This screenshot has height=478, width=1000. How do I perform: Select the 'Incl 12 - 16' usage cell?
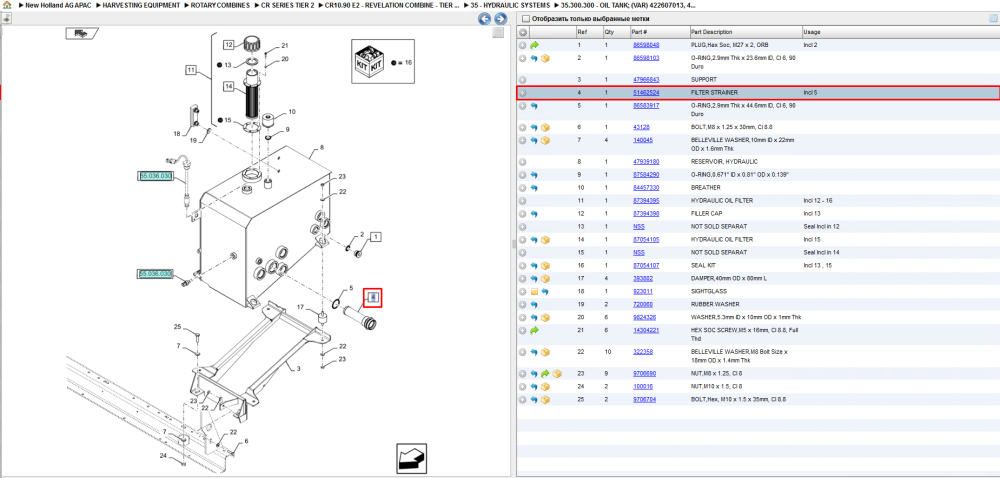(818, 201)
